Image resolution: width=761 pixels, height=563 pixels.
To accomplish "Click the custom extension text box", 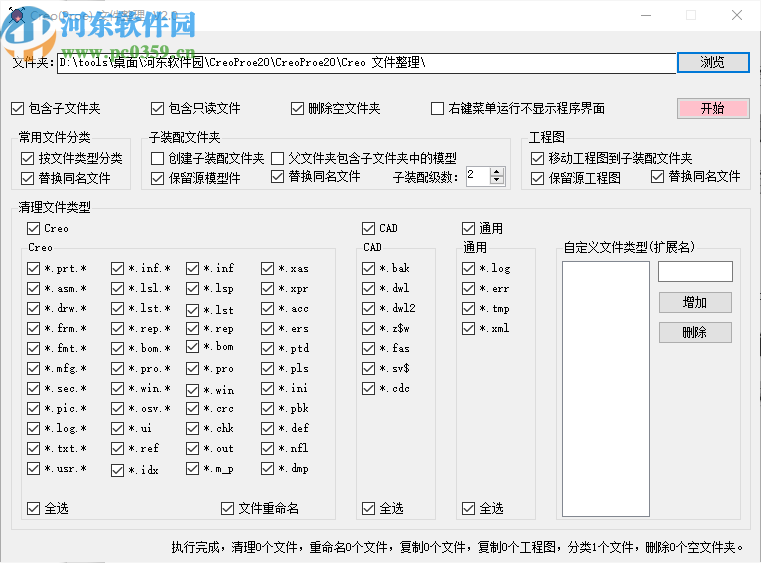I will [695, 271].
